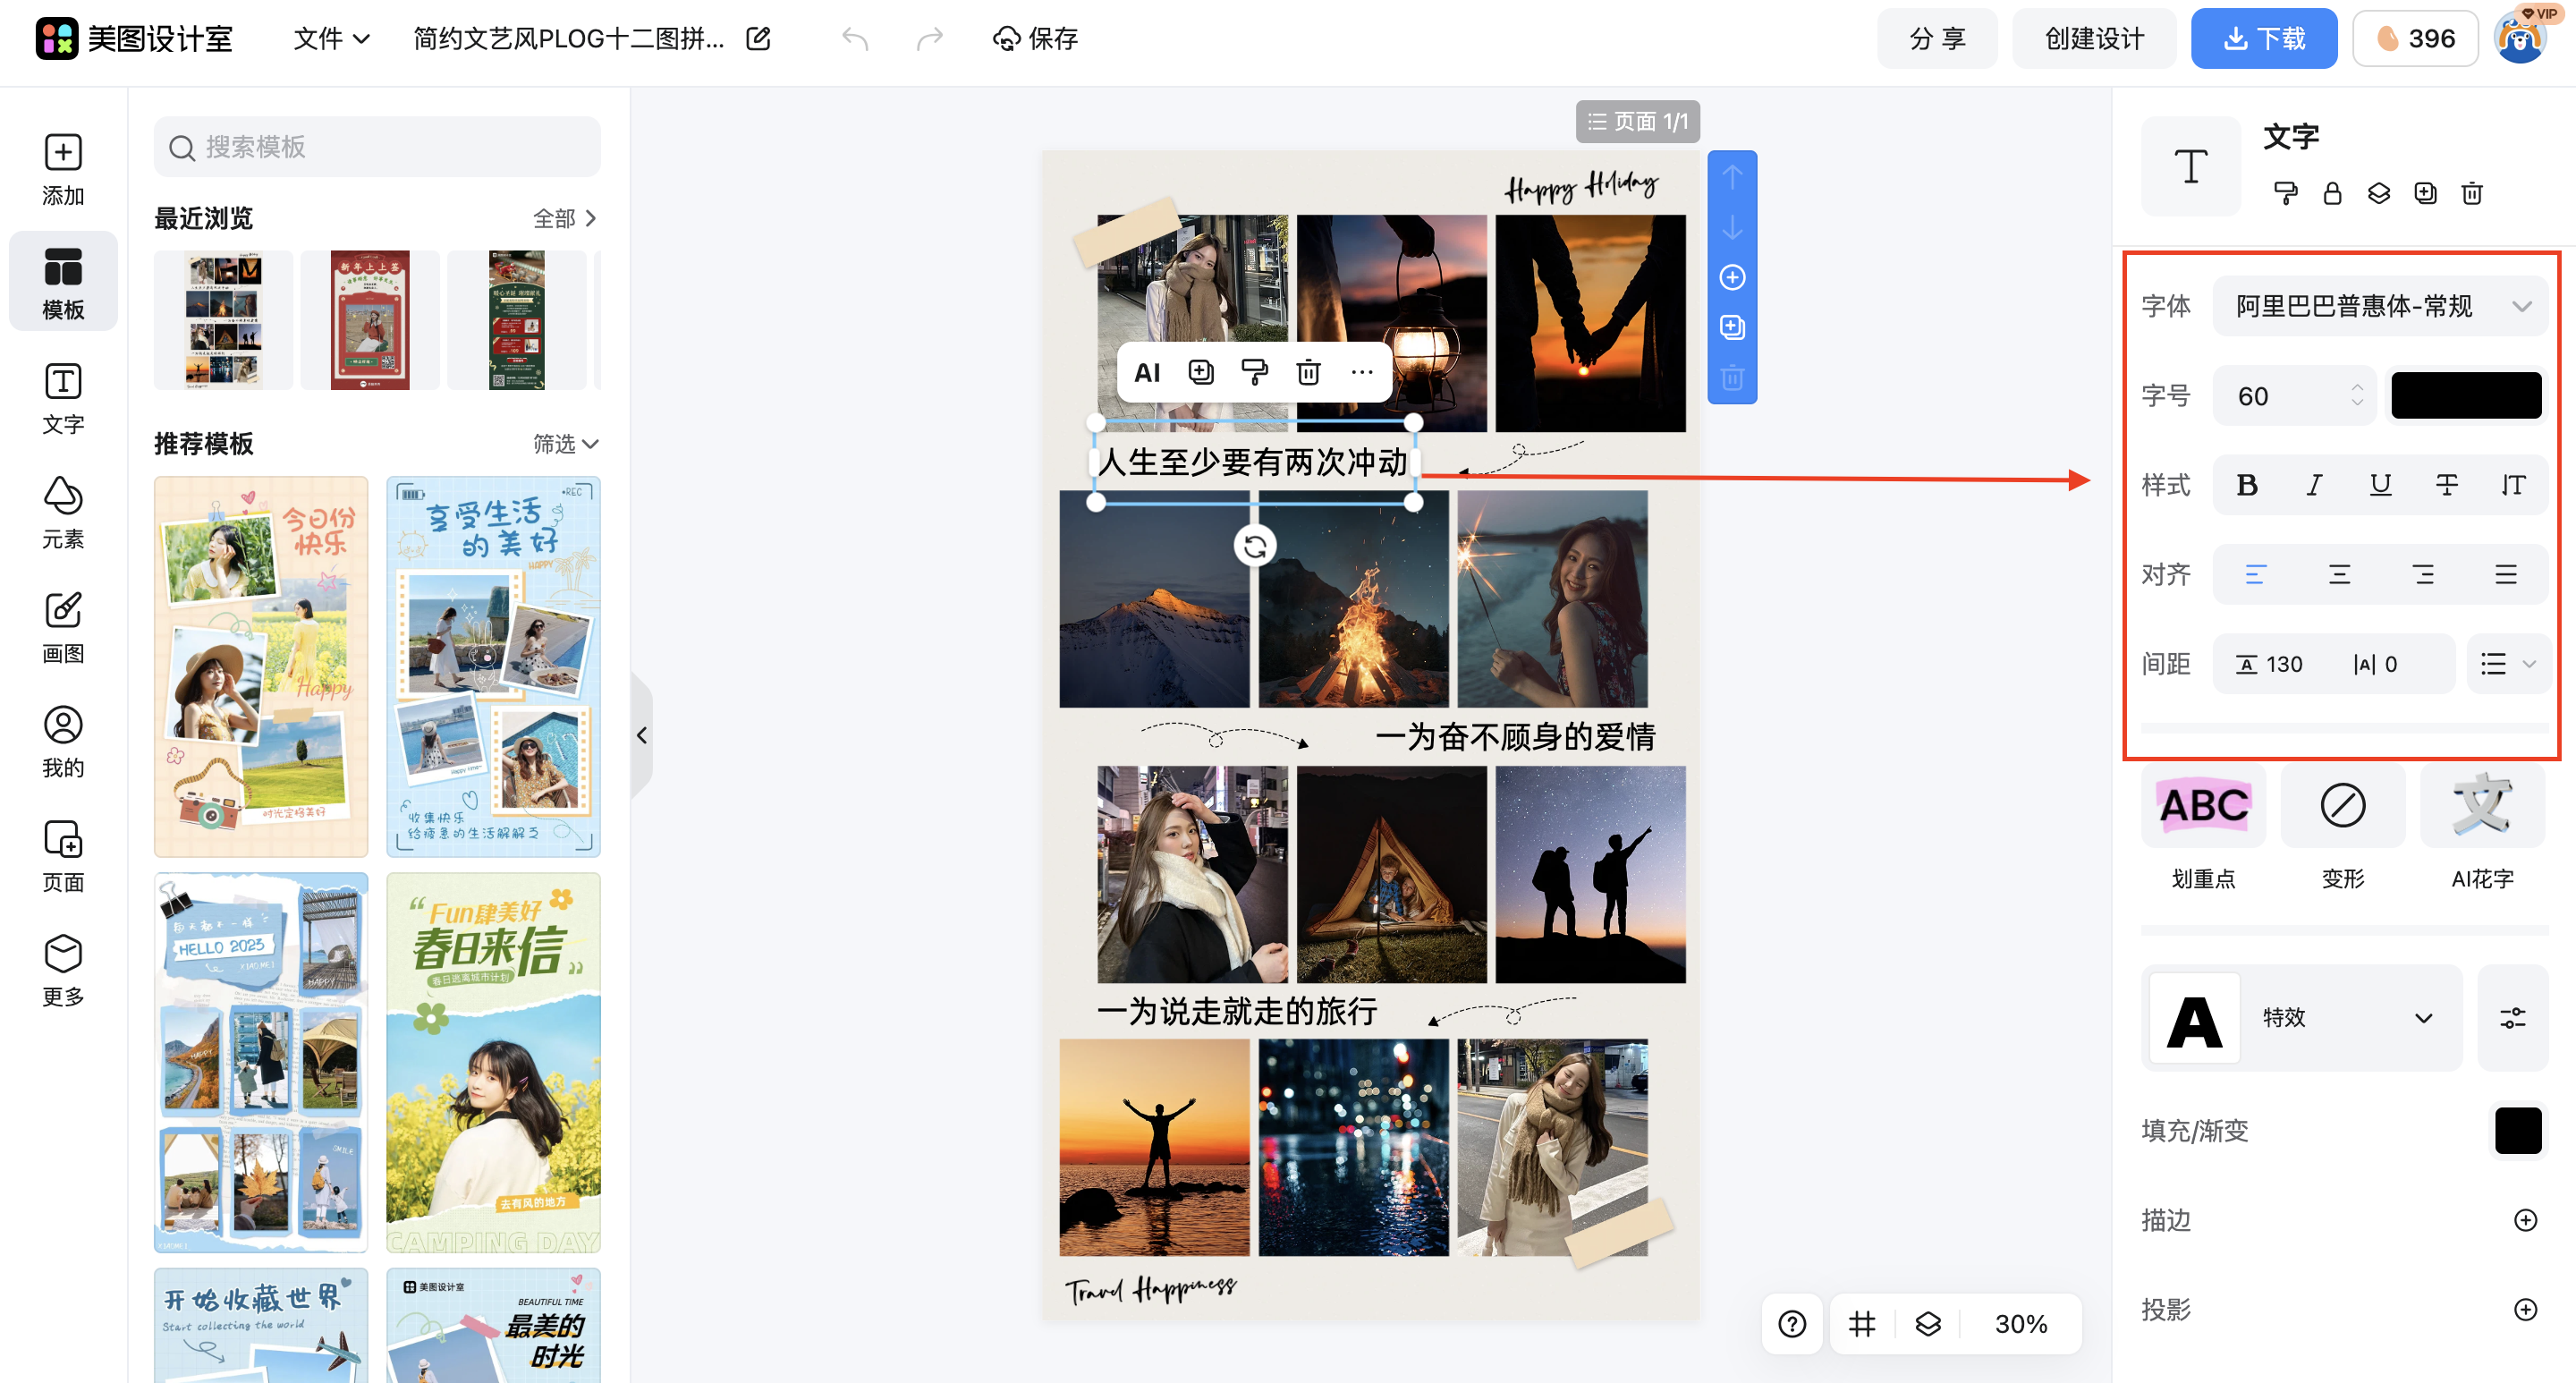The height and width of the screenshot is (1383, 2576).
Task: Apply bold styling to the text
Action: pyautogui.click(x=2247, y=484)
